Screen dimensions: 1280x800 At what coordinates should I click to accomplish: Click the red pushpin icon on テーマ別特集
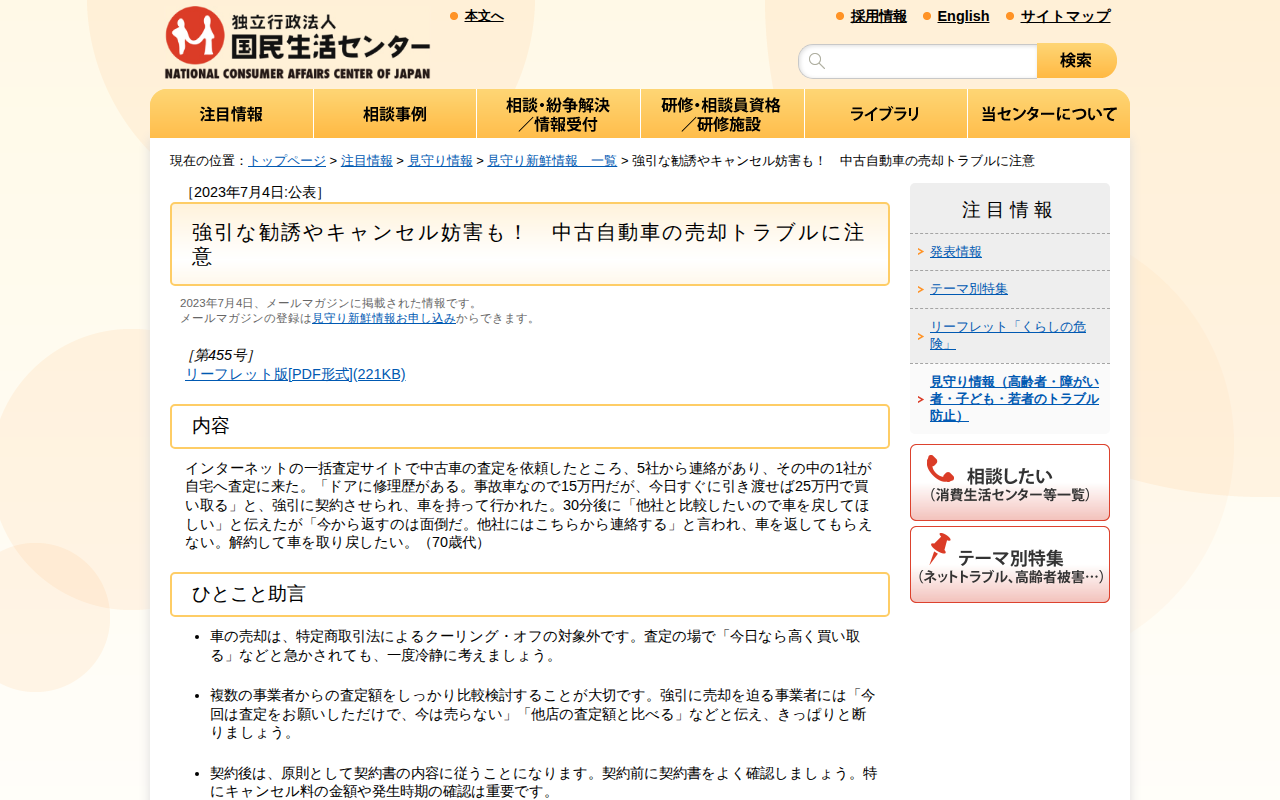pyautogui.click(x=939, y=548)
